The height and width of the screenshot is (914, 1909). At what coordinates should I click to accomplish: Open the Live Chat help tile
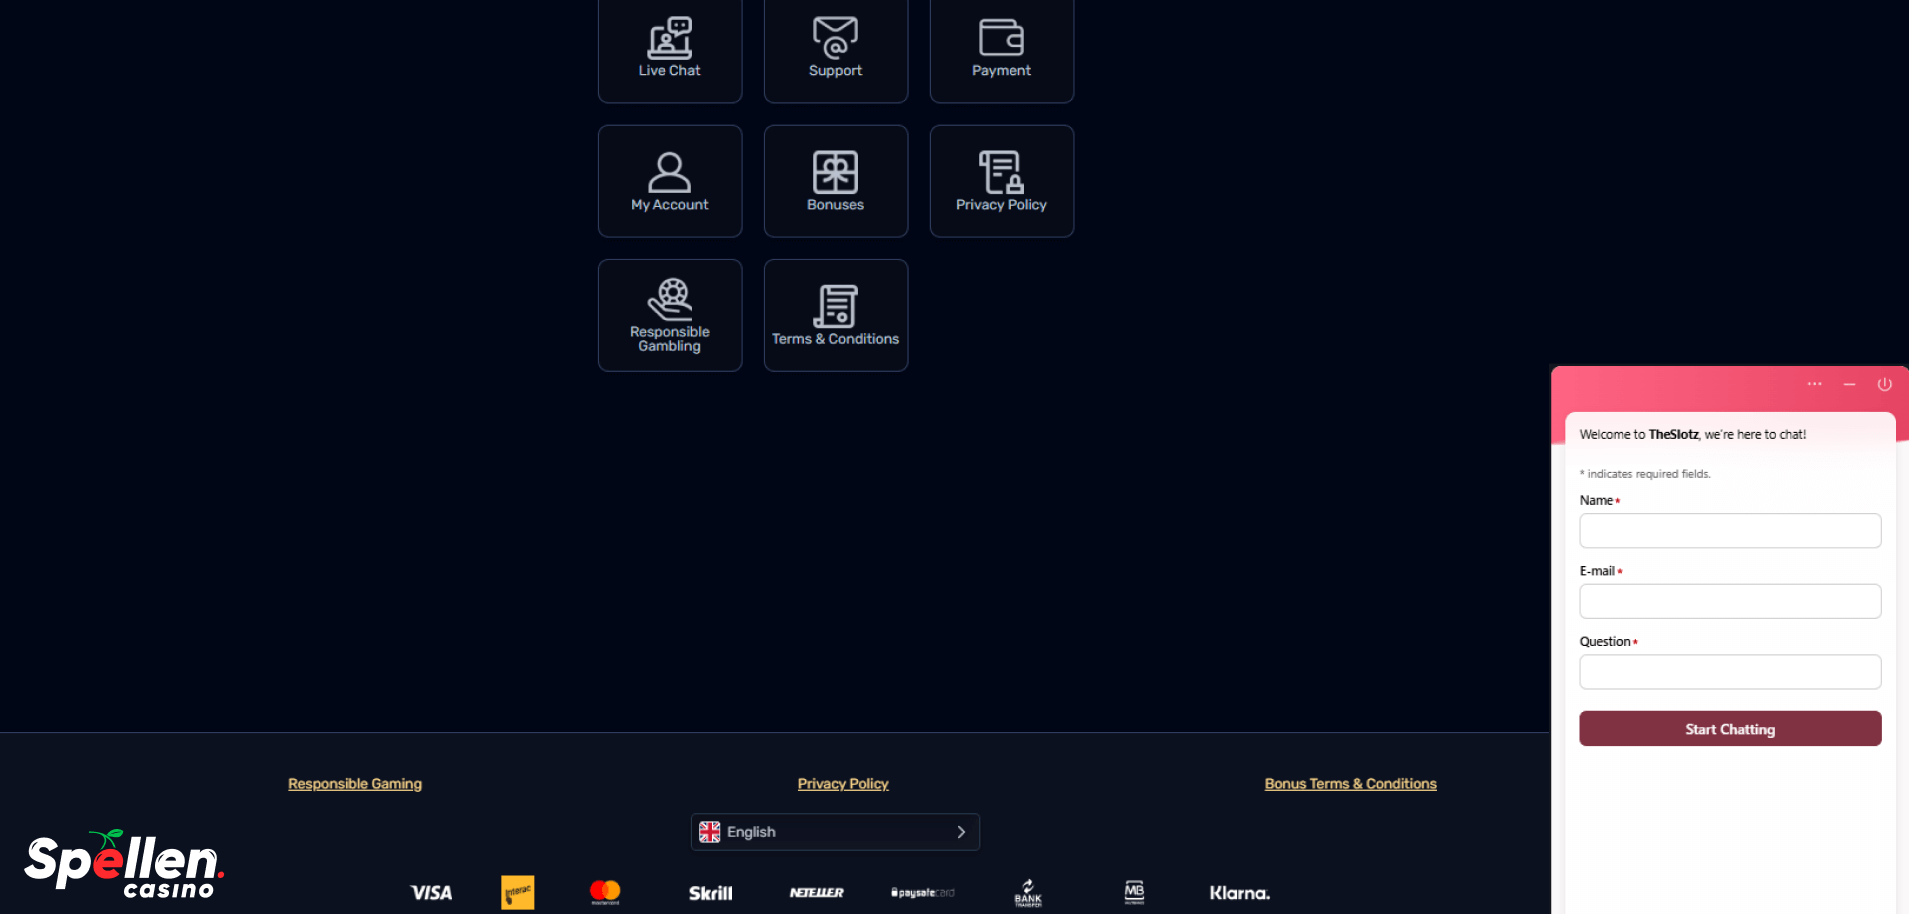tap(669, 49)
